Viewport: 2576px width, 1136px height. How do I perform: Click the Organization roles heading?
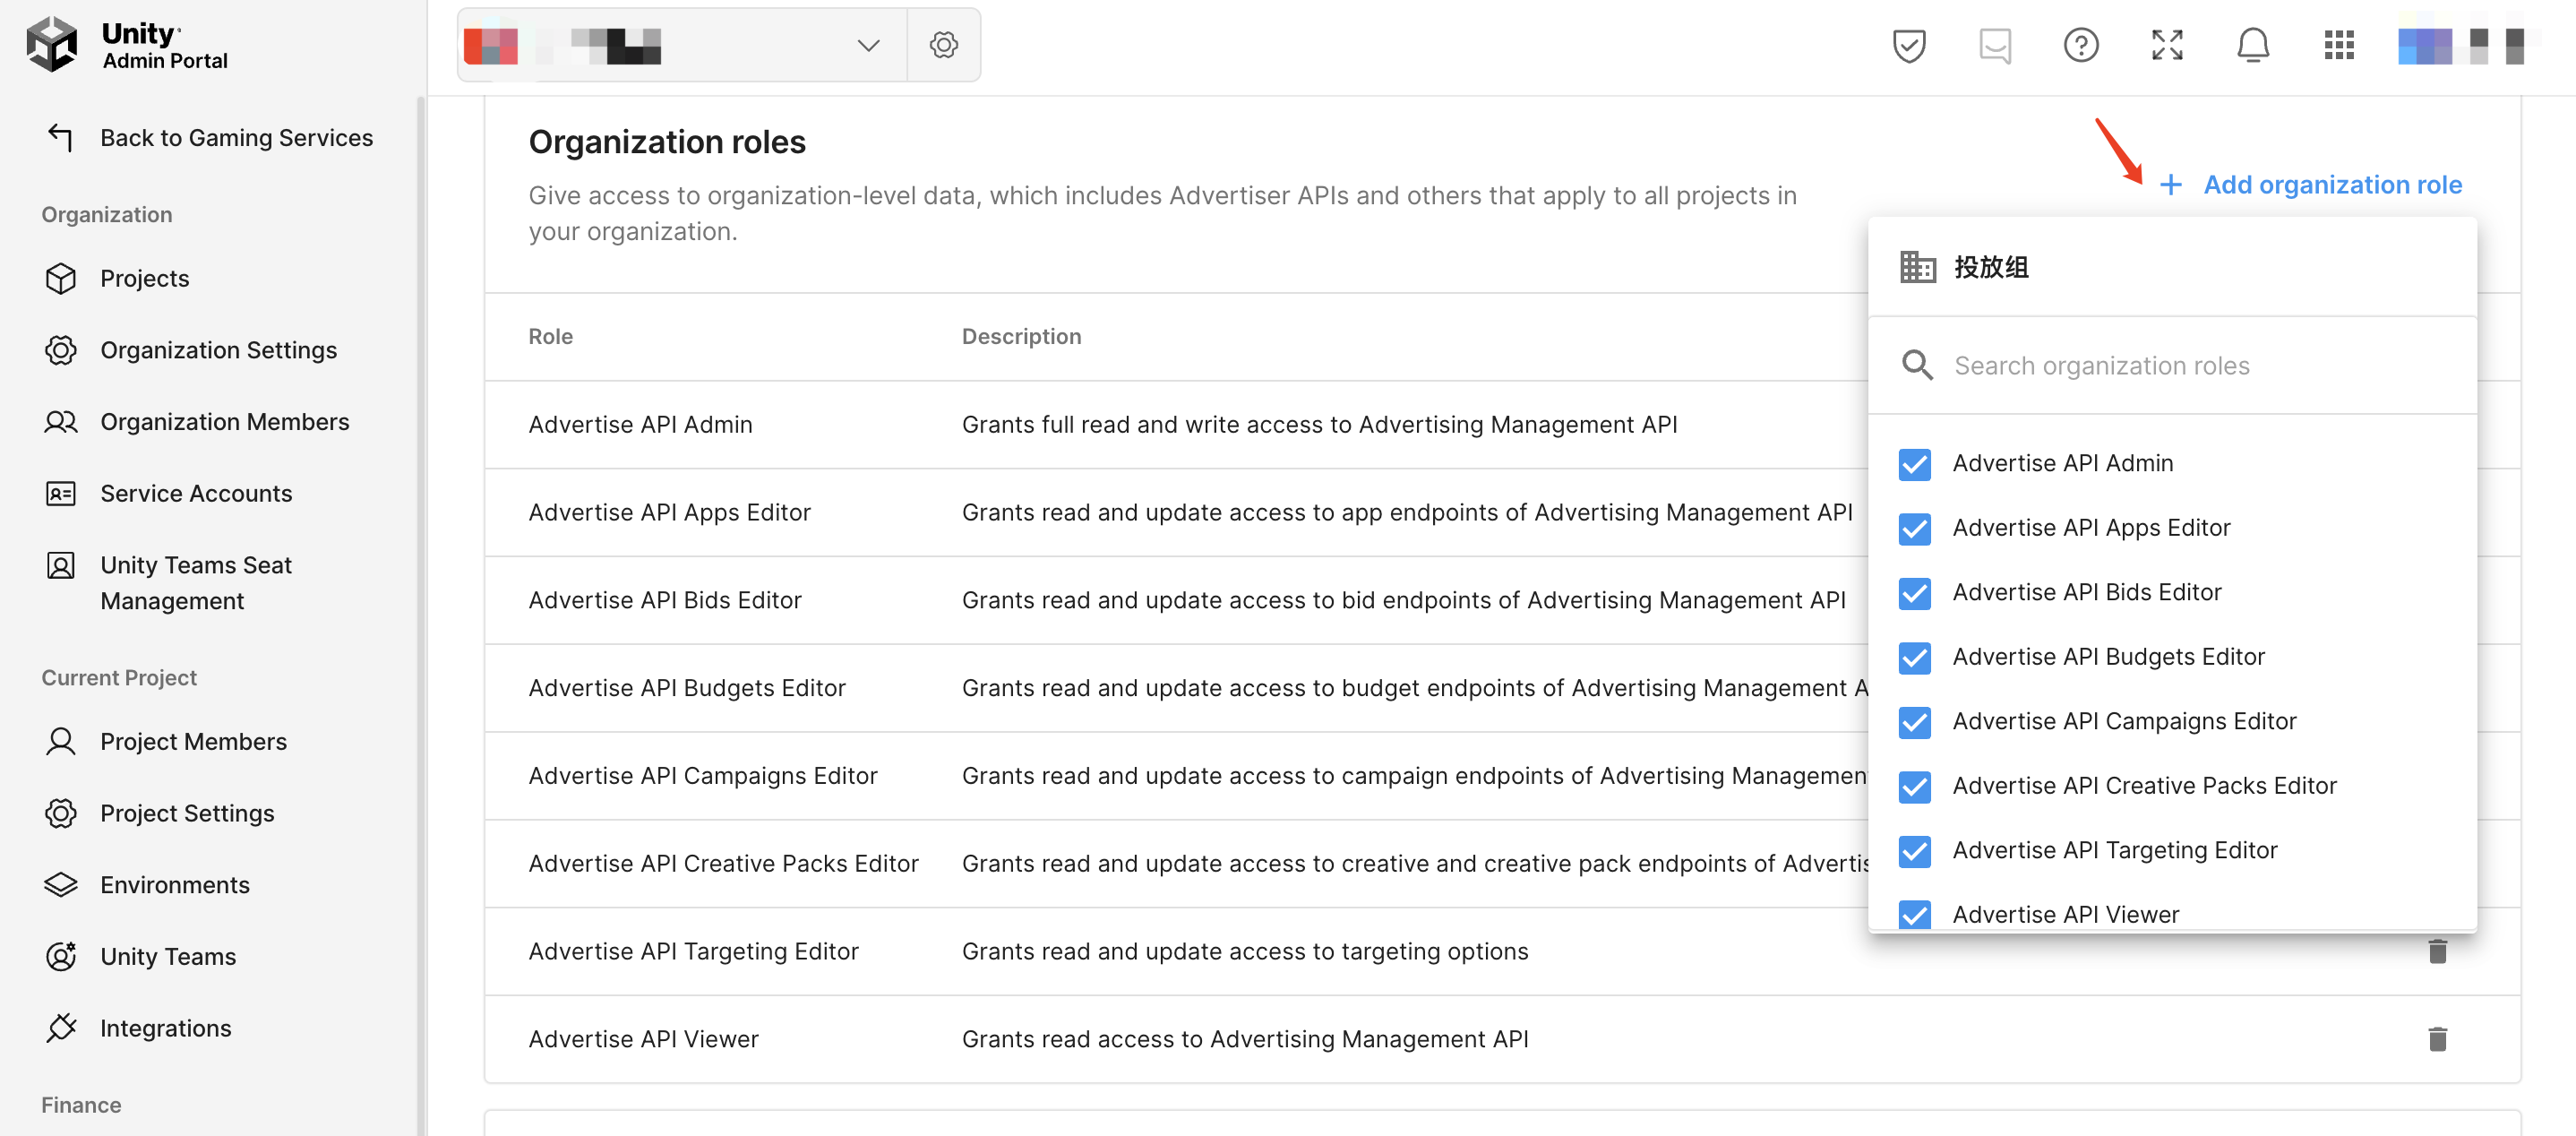[x=667, y=142]
